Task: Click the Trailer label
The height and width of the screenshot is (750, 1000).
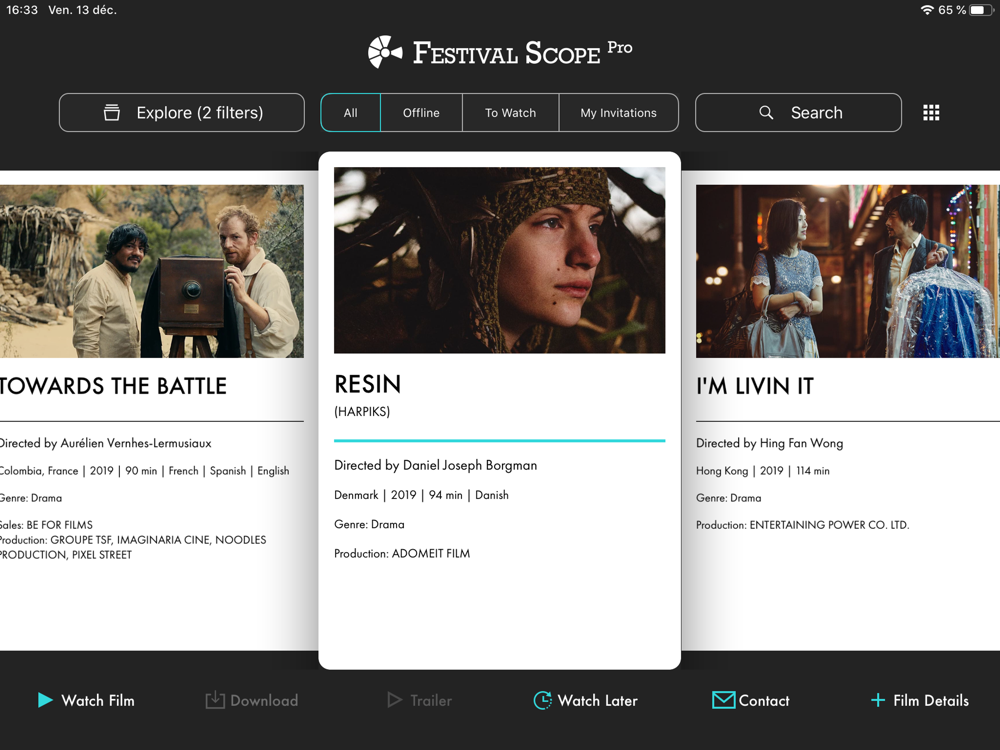Action: coord(431,700)
